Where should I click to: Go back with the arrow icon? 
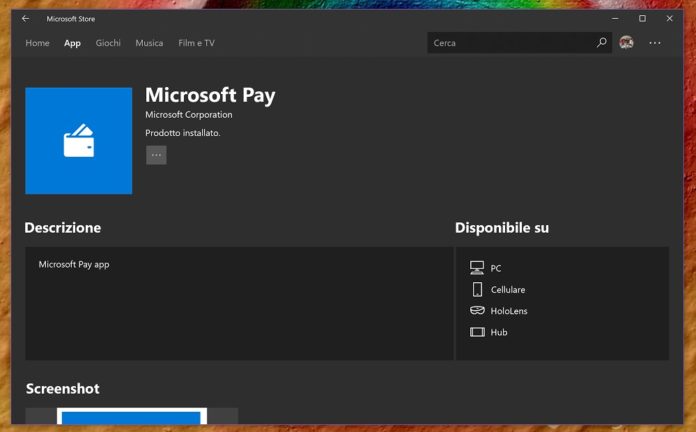tap(25, 19)
